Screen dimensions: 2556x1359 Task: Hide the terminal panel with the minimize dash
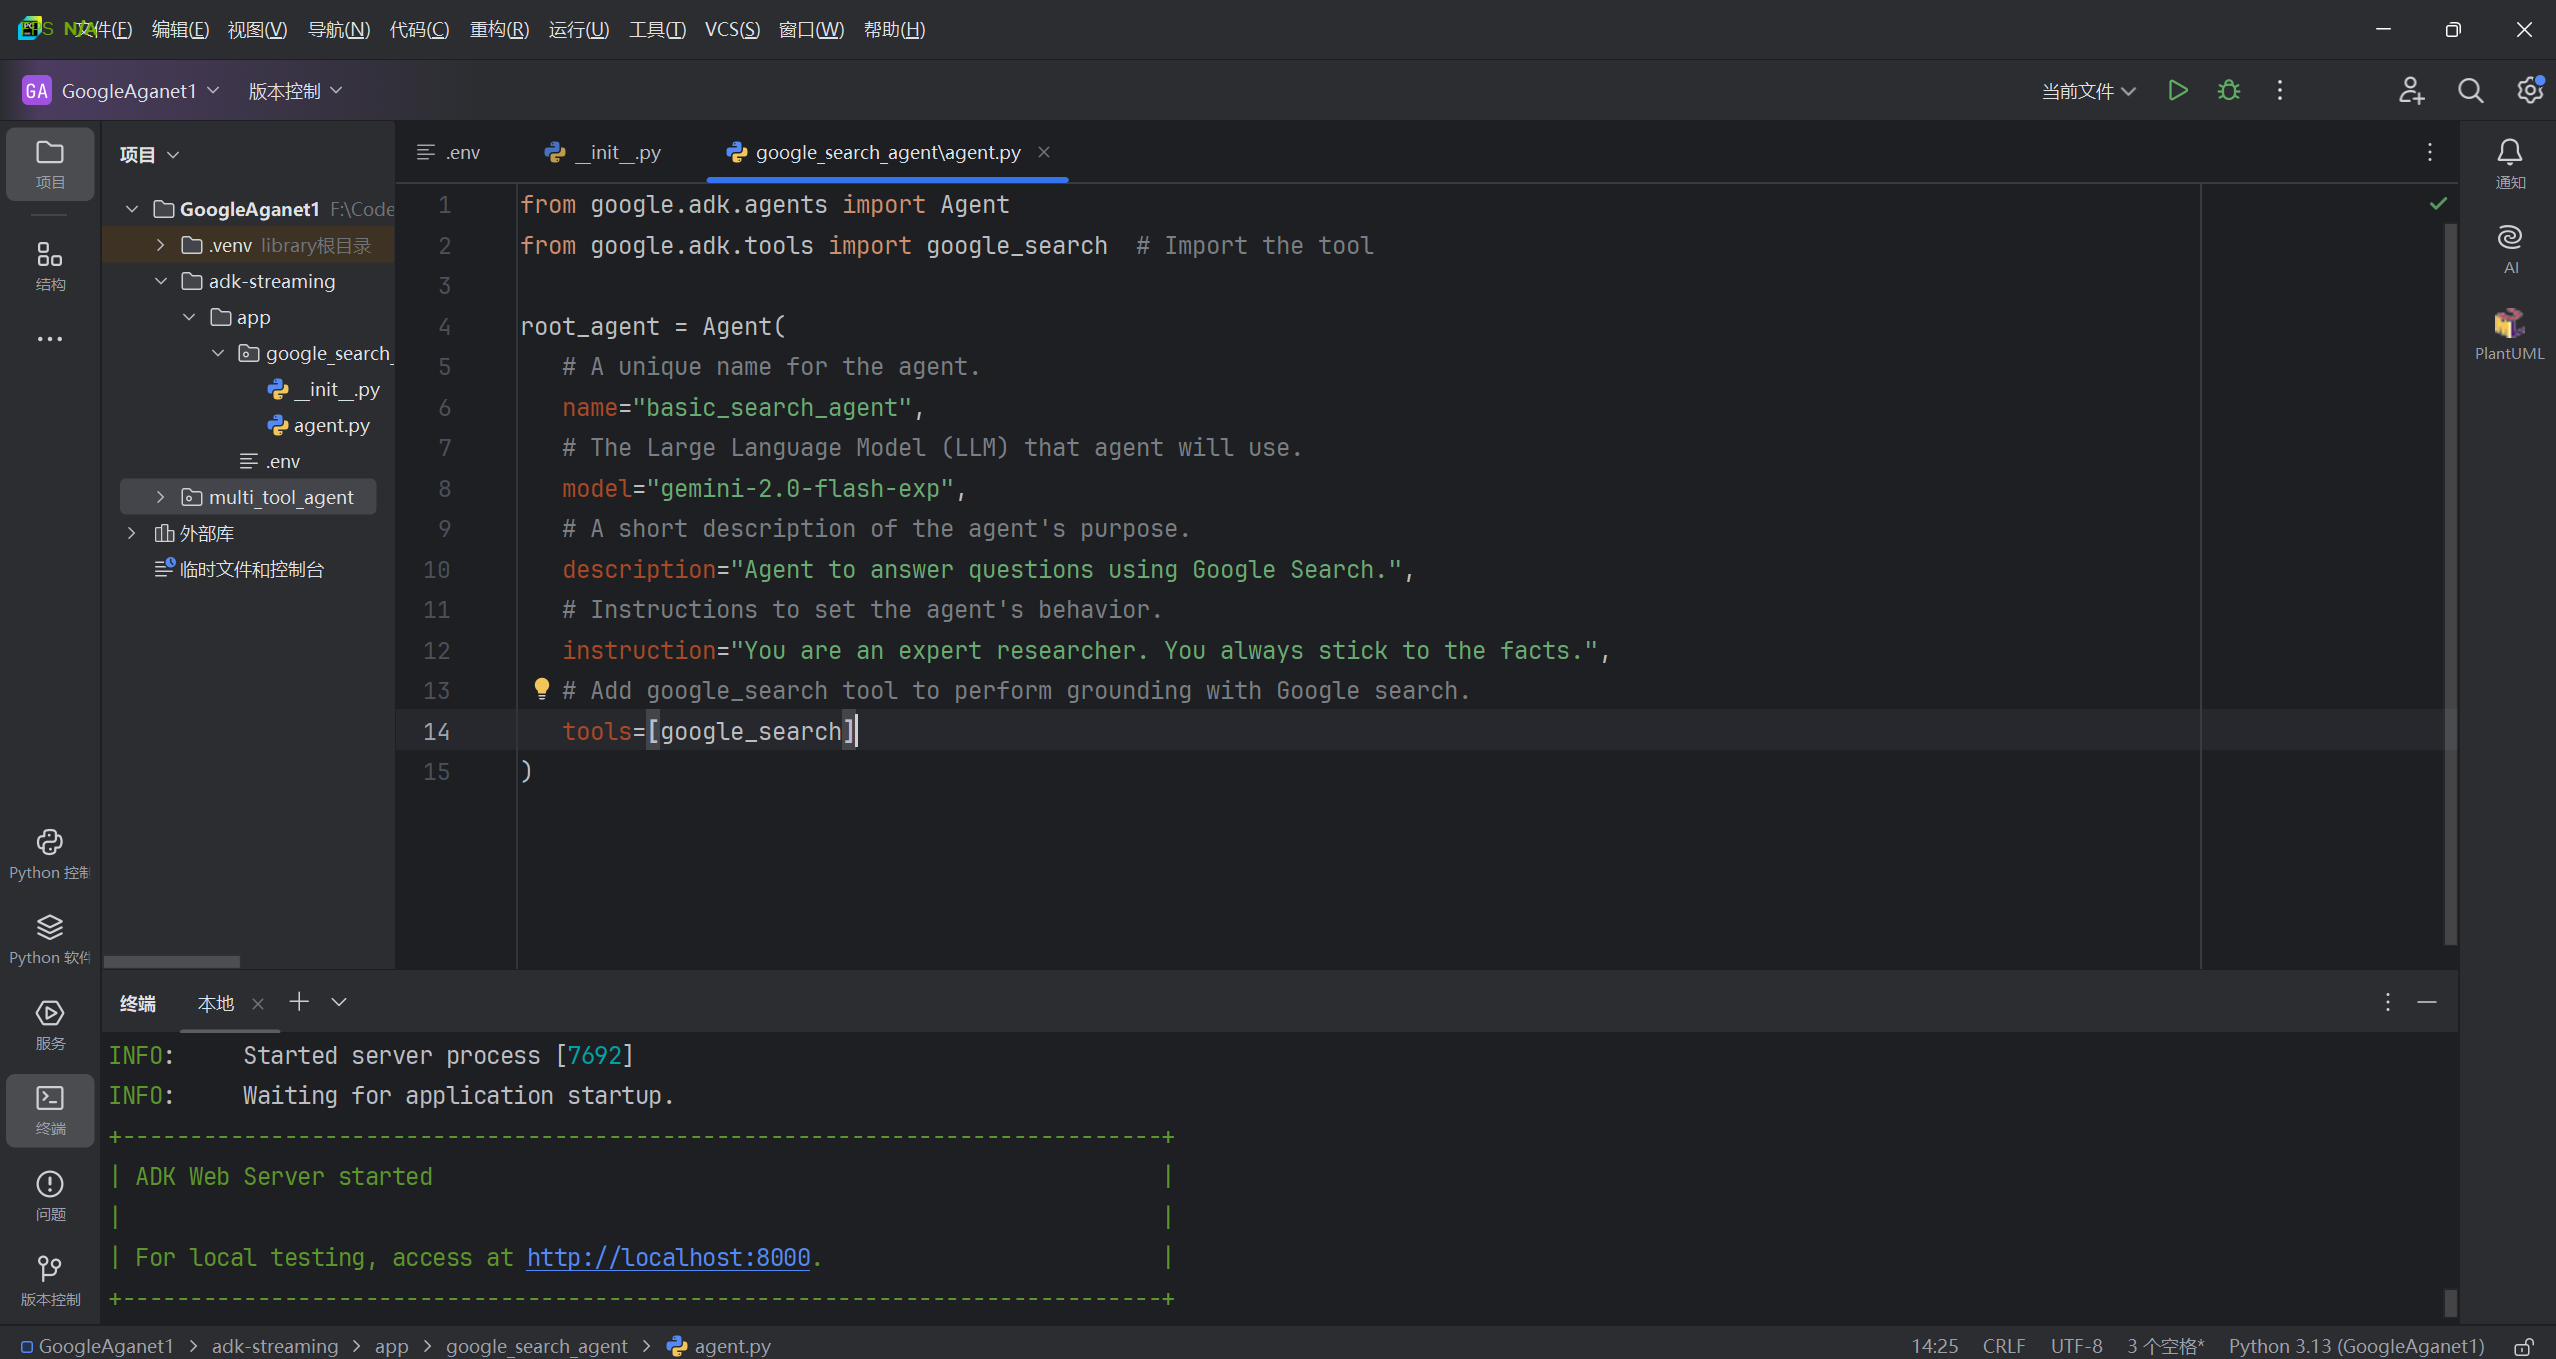[2426, 1002]
